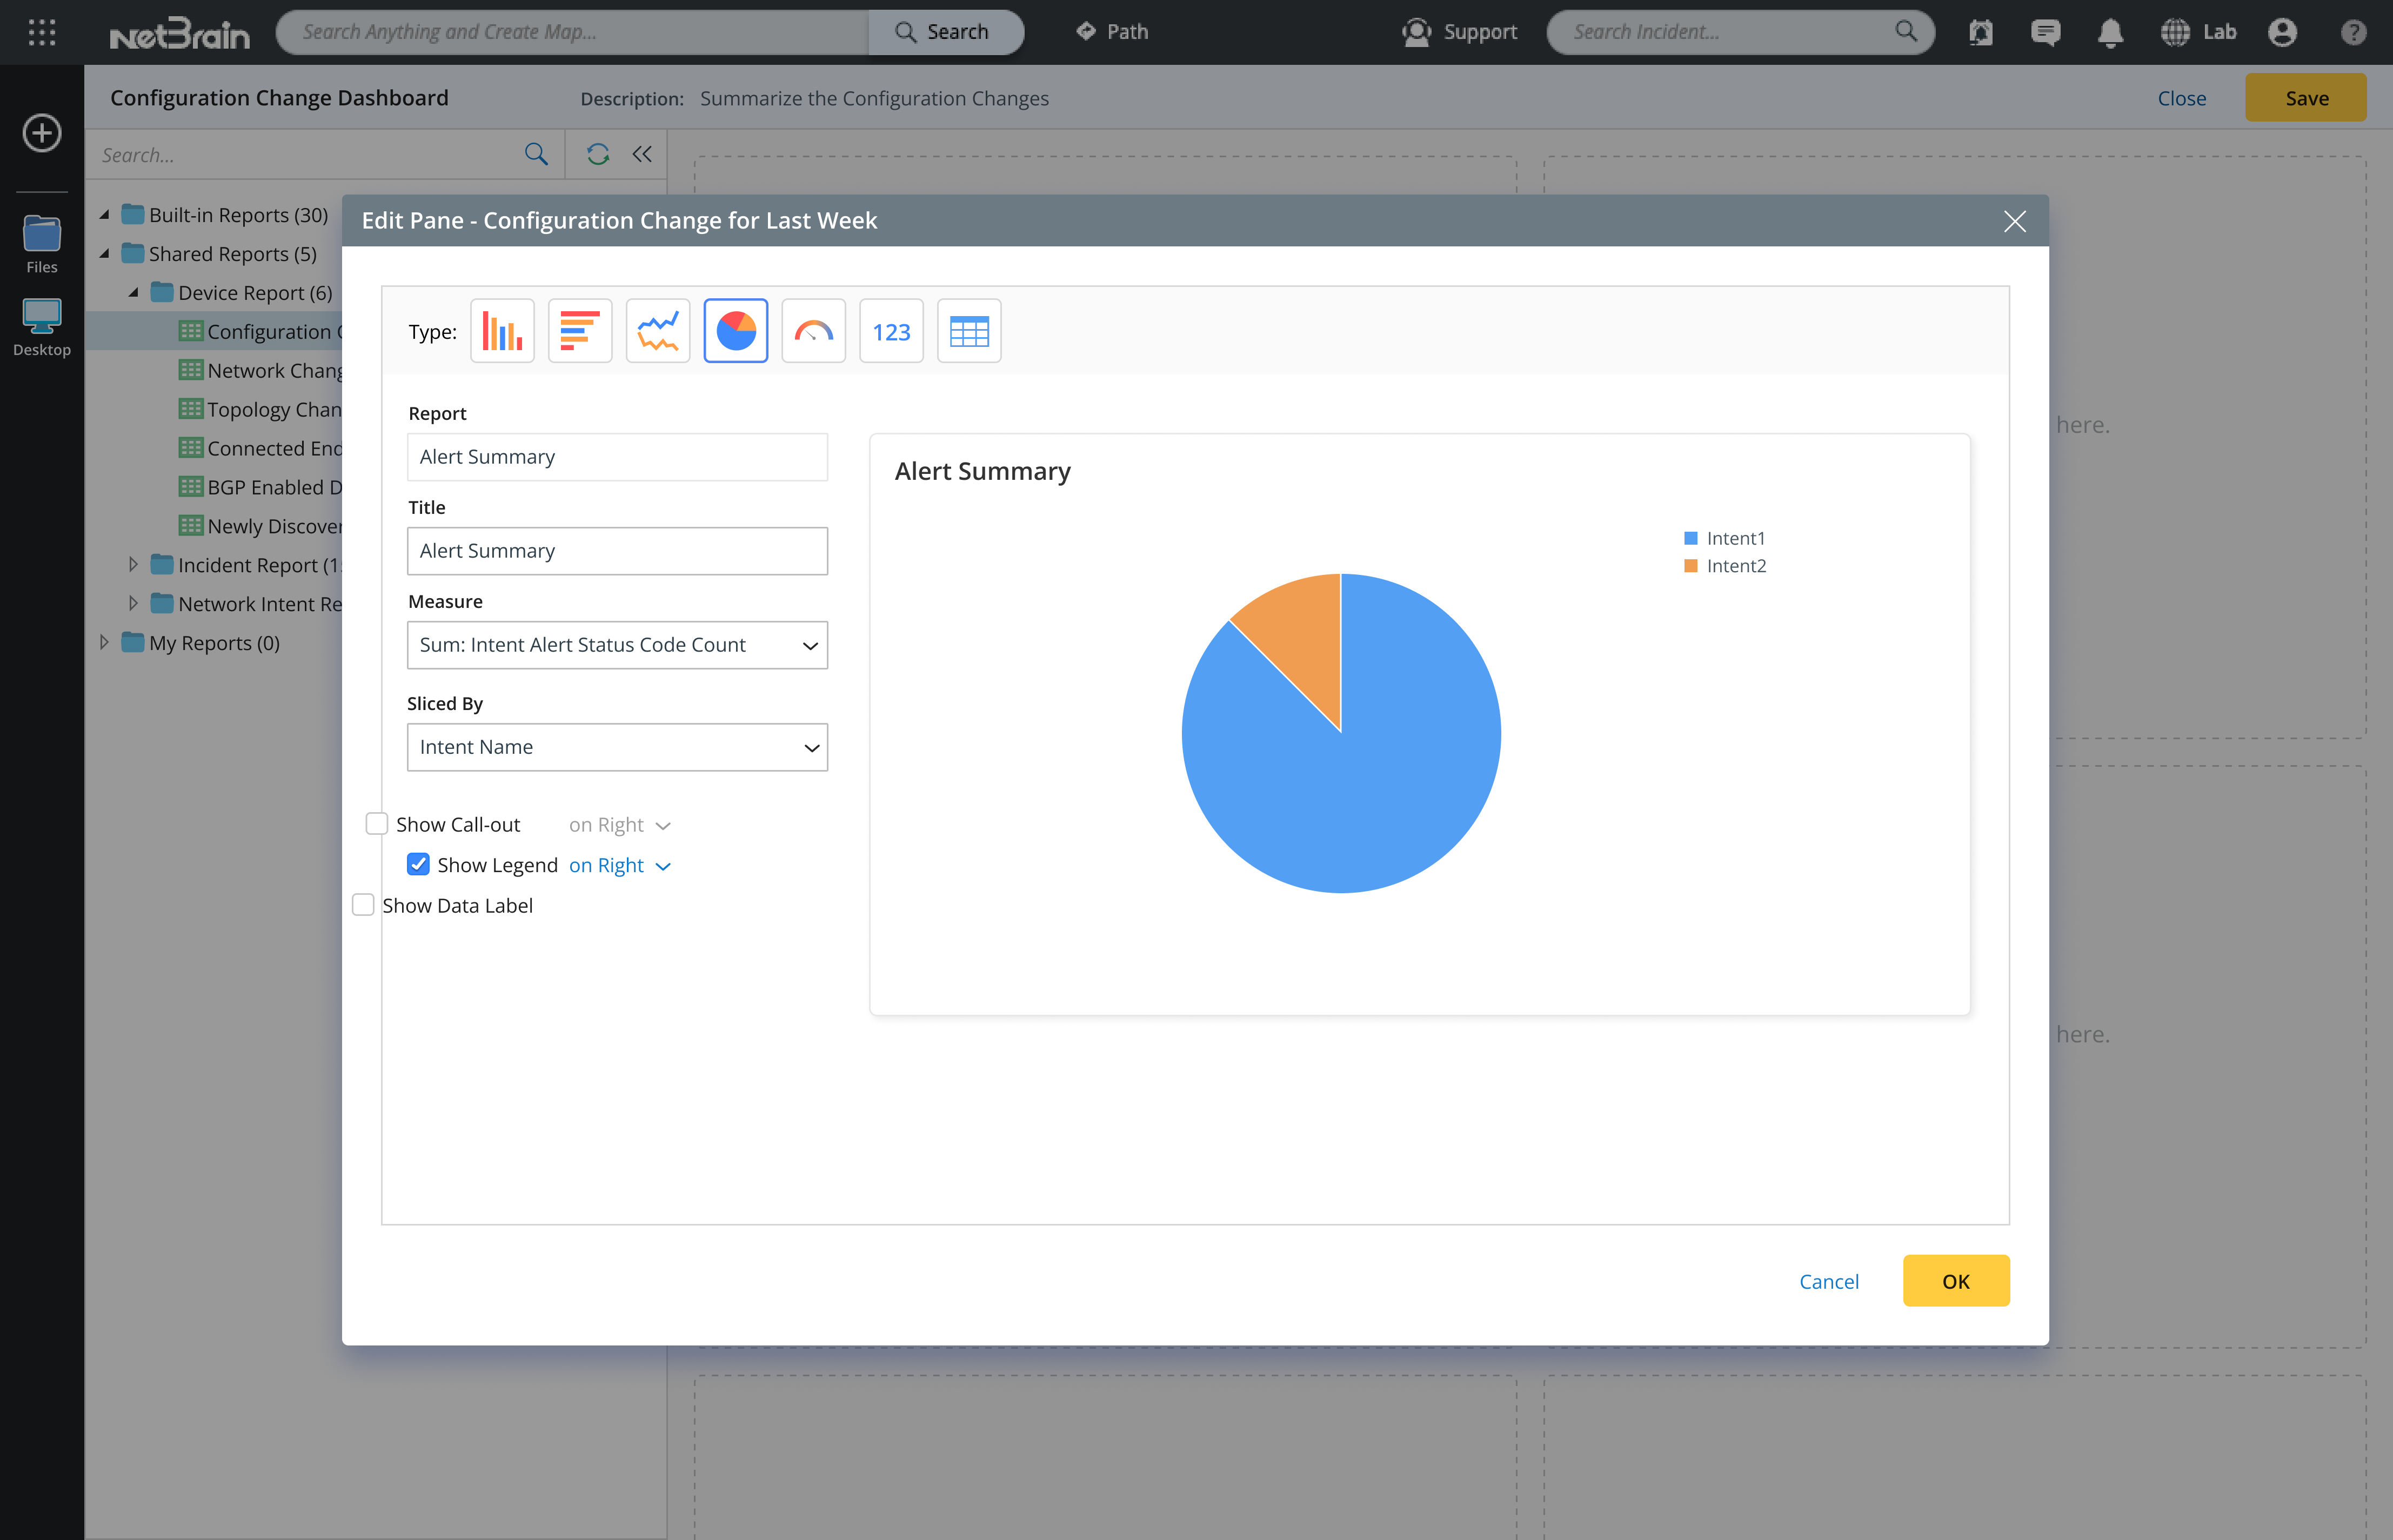Select the Network Change report item

(x=274, y=370)
